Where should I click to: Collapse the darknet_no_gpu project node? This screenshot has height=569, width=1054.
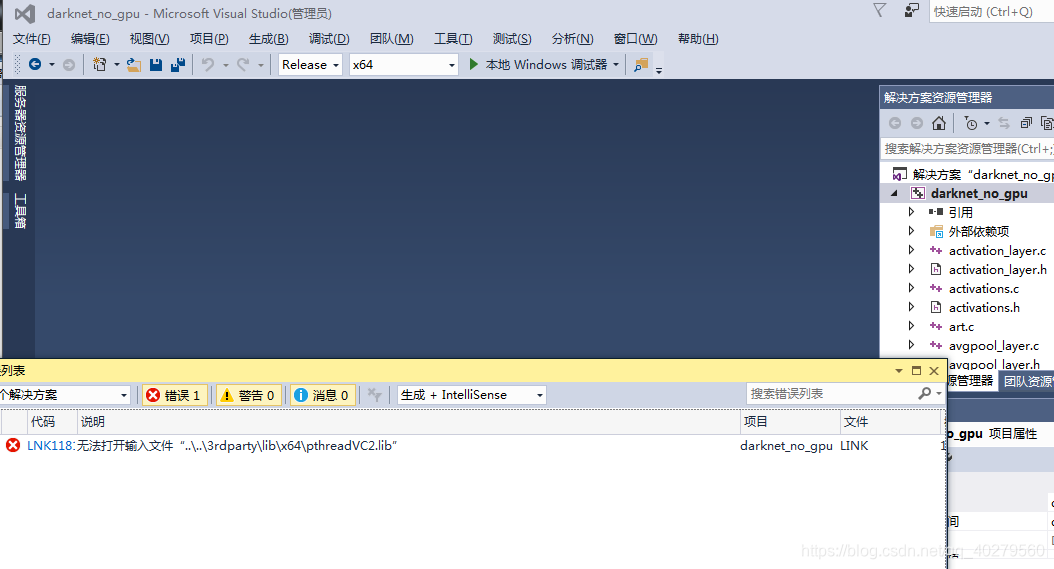click(x=894, y=194)
